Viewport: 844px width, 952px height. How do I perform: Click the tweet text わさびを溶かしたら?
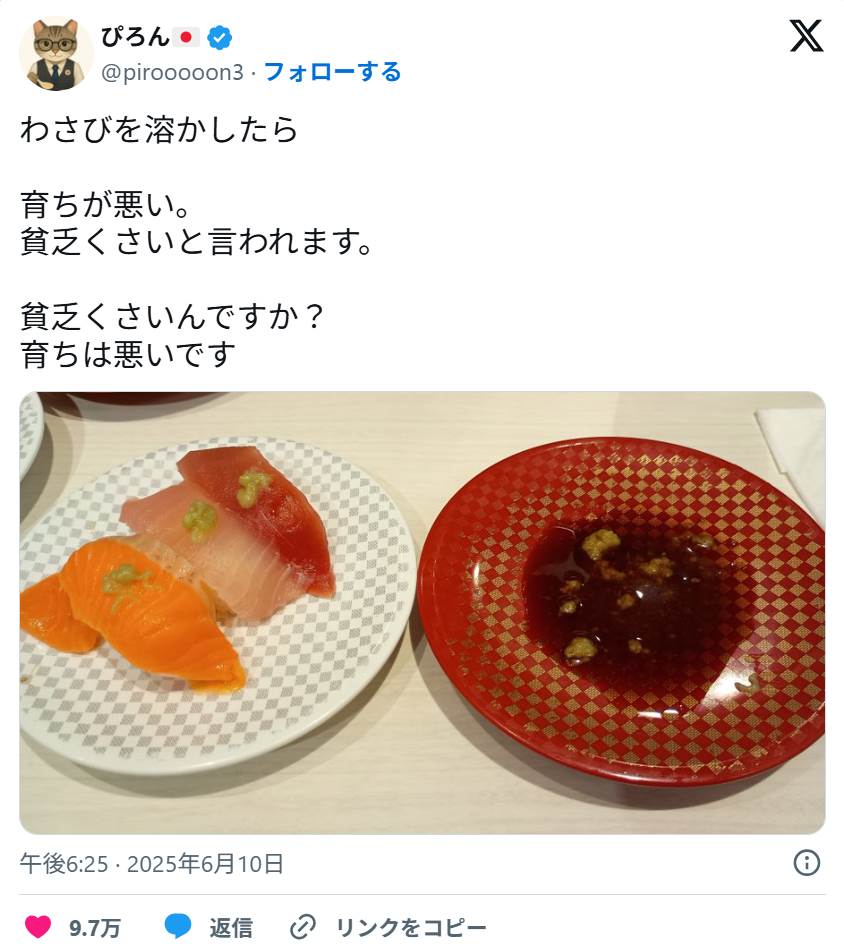(x=159, y=129)
